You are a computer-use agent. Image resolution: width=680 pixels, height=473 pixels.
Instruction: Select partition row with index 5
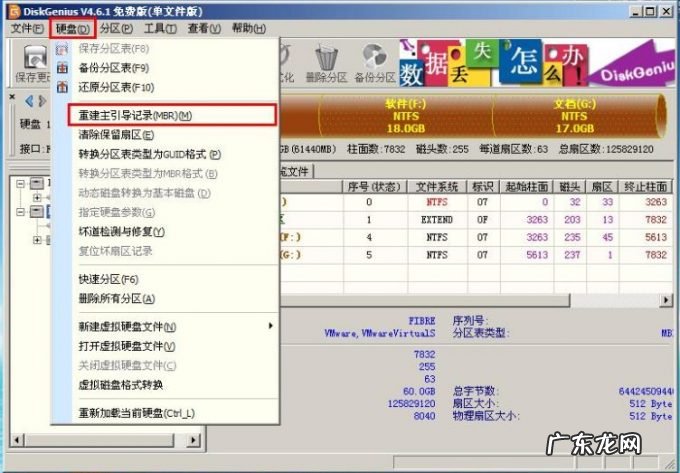(476, 255)
